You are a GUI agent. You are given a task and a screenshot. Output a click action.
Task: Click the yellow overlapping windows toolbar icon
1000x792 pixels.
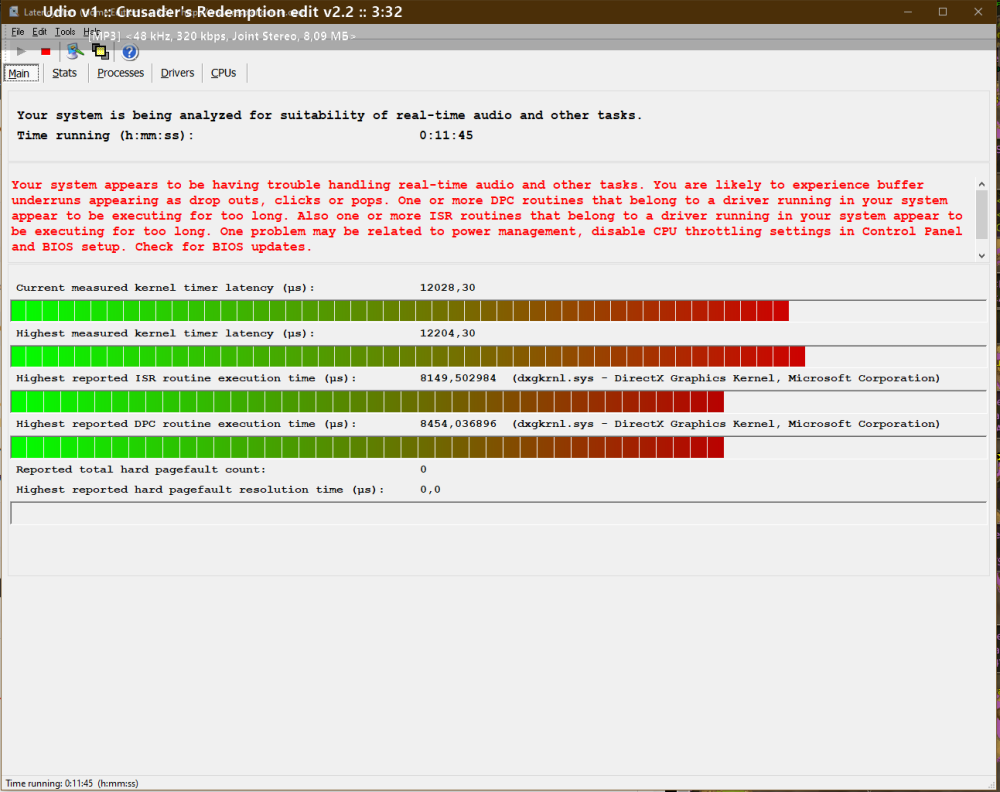pyautogui.click(x=100, y=51)
